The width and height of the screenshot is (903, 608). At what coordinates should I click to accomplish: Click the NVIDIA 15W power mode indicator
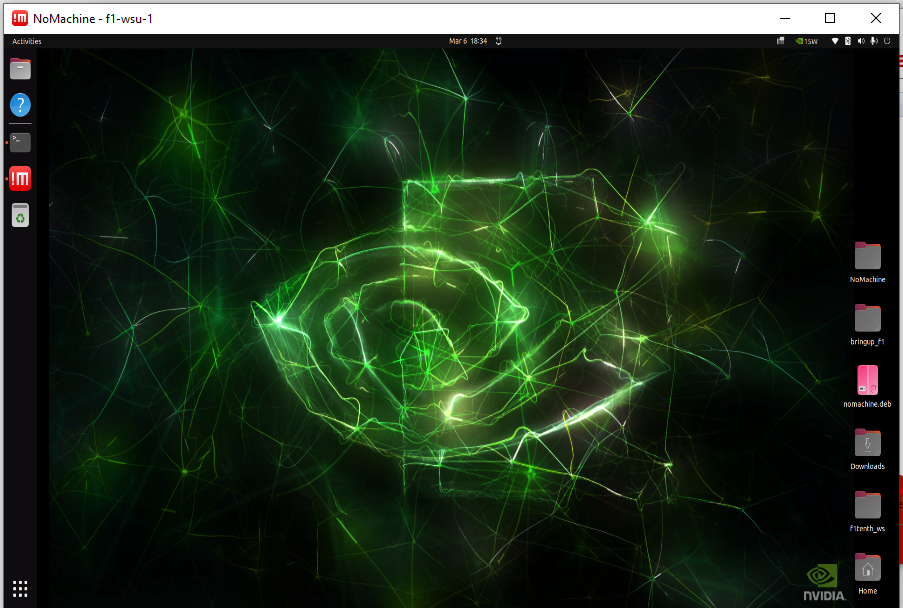click(x=806, y=41)
